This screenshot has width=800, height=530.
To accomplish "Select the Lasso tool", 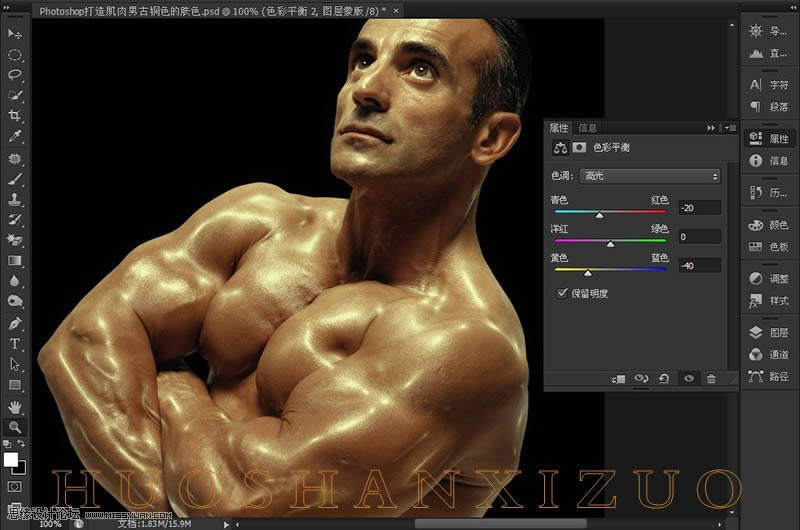I will click(15, 75).
